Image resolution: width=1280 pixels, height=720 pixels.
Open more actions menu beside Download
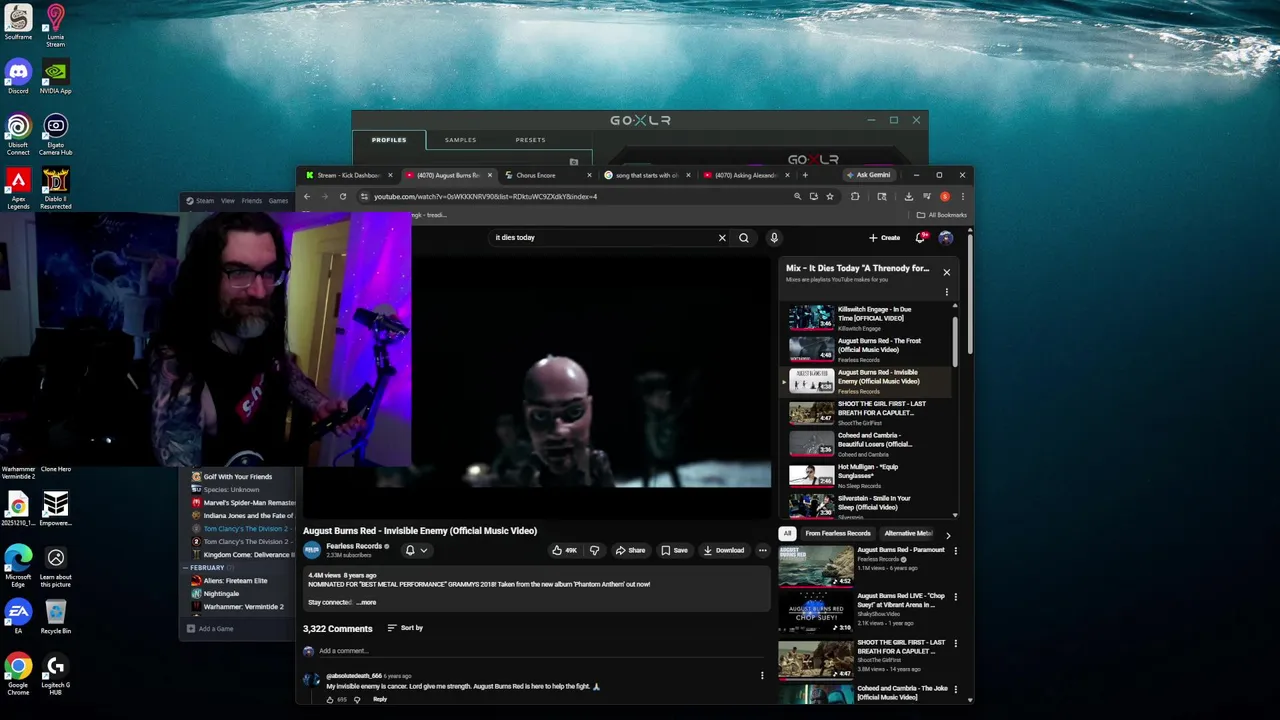762,550
